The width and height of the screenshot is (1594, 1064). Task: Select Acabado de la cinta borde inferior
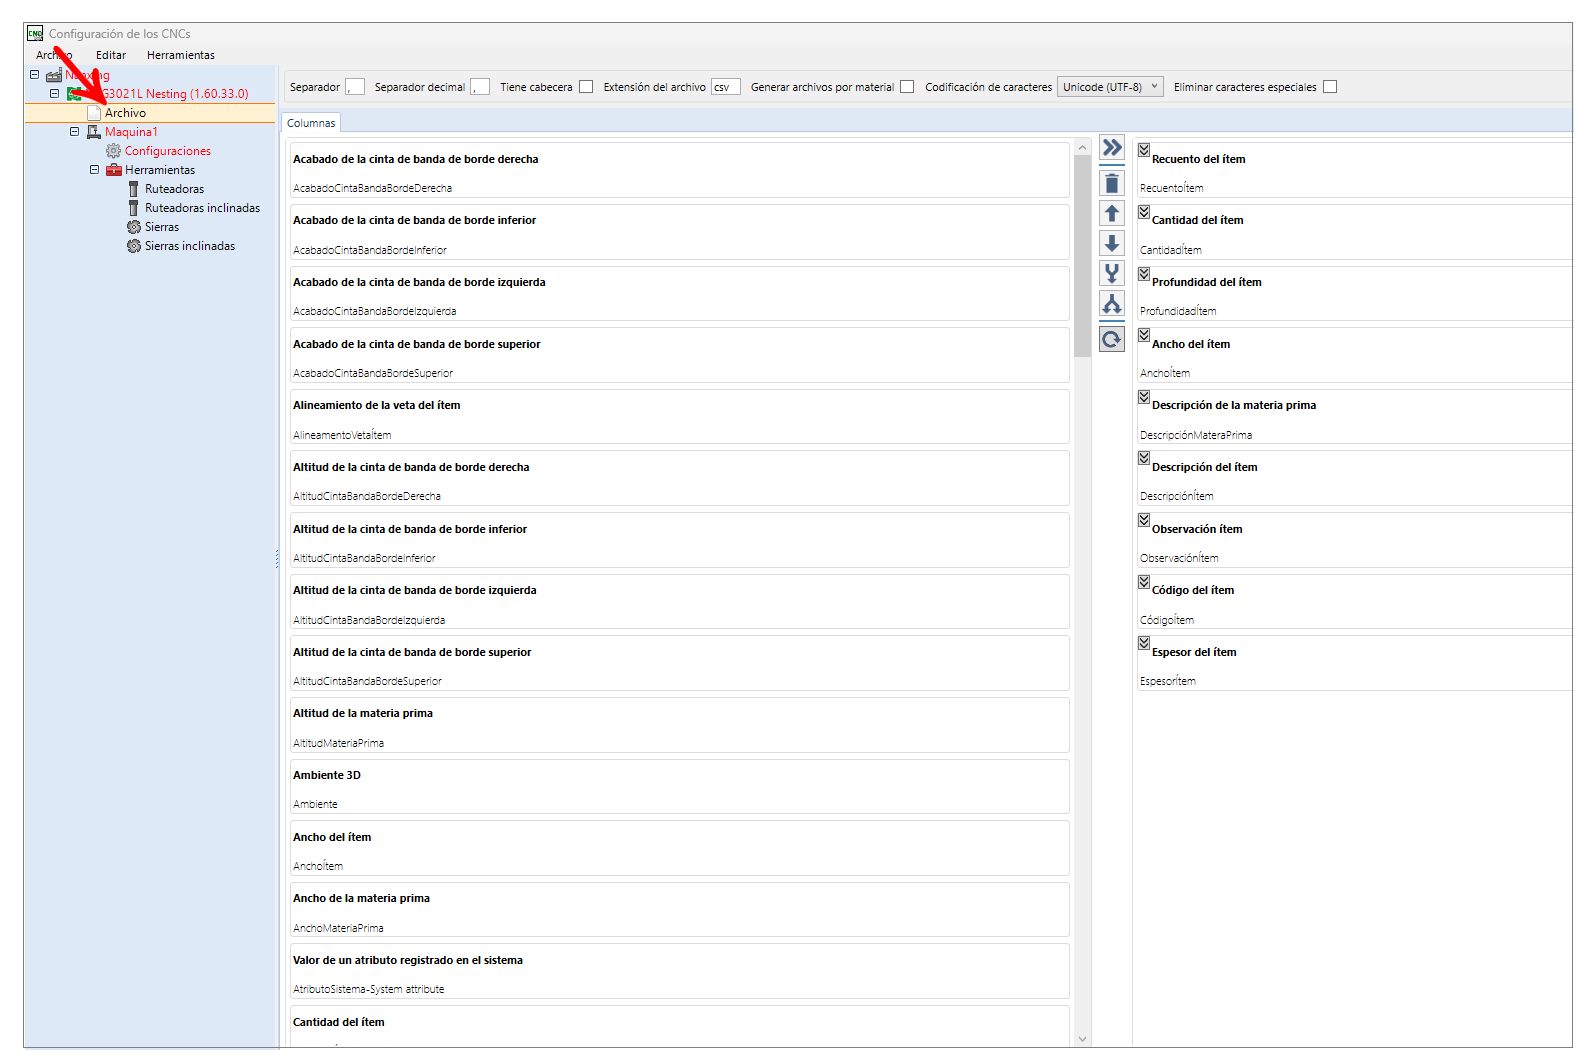[x=679, y=232]
